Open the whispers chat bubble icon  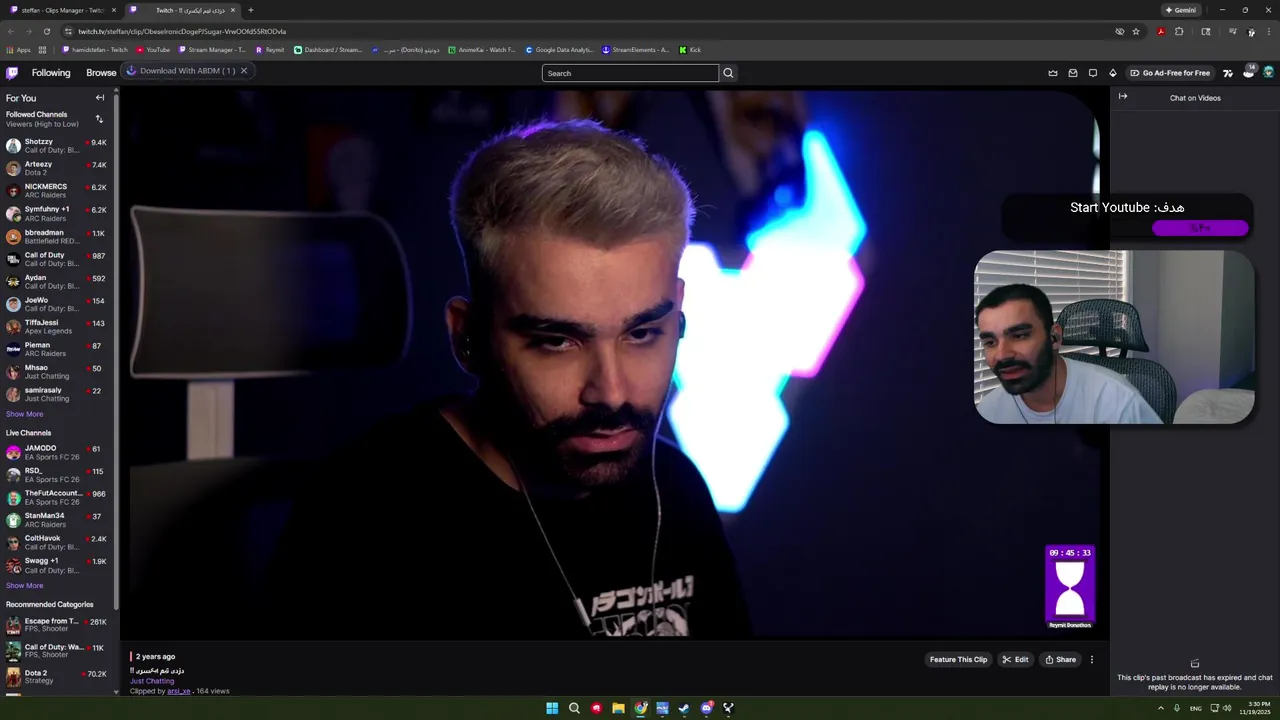[x=1093, y=73]
